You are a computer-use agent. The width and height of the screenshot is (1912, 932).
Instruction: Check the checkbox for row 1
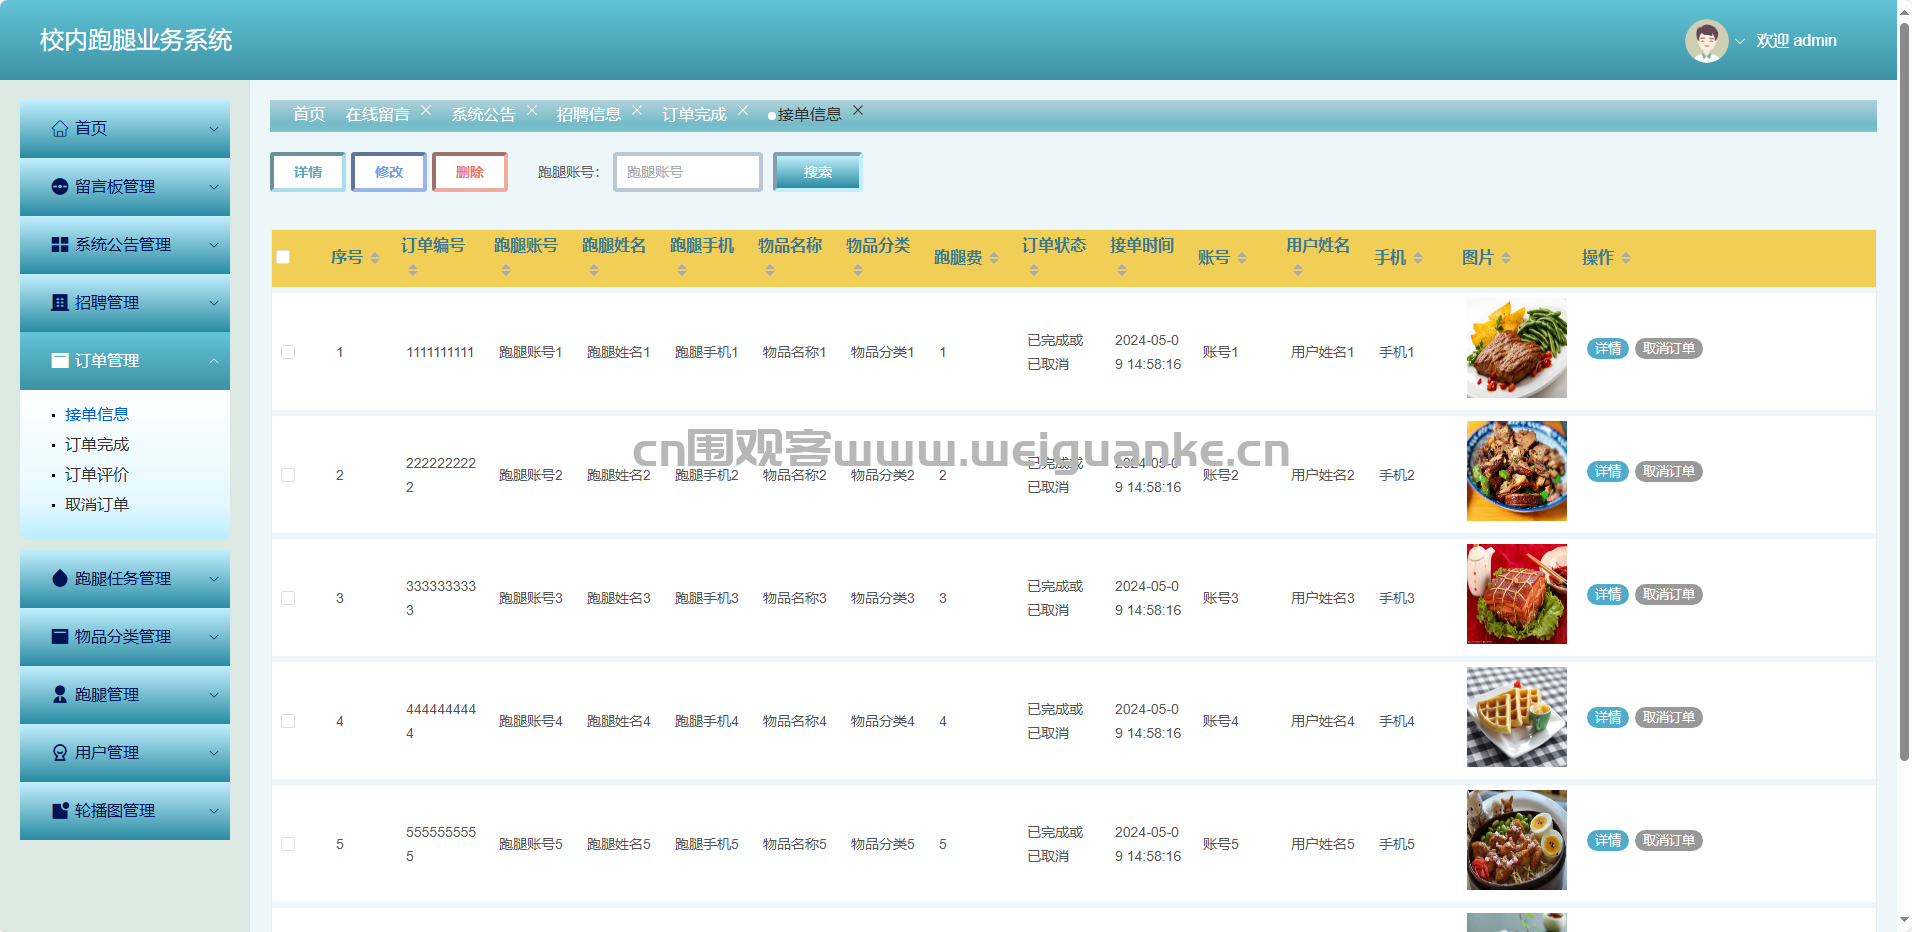288,352
